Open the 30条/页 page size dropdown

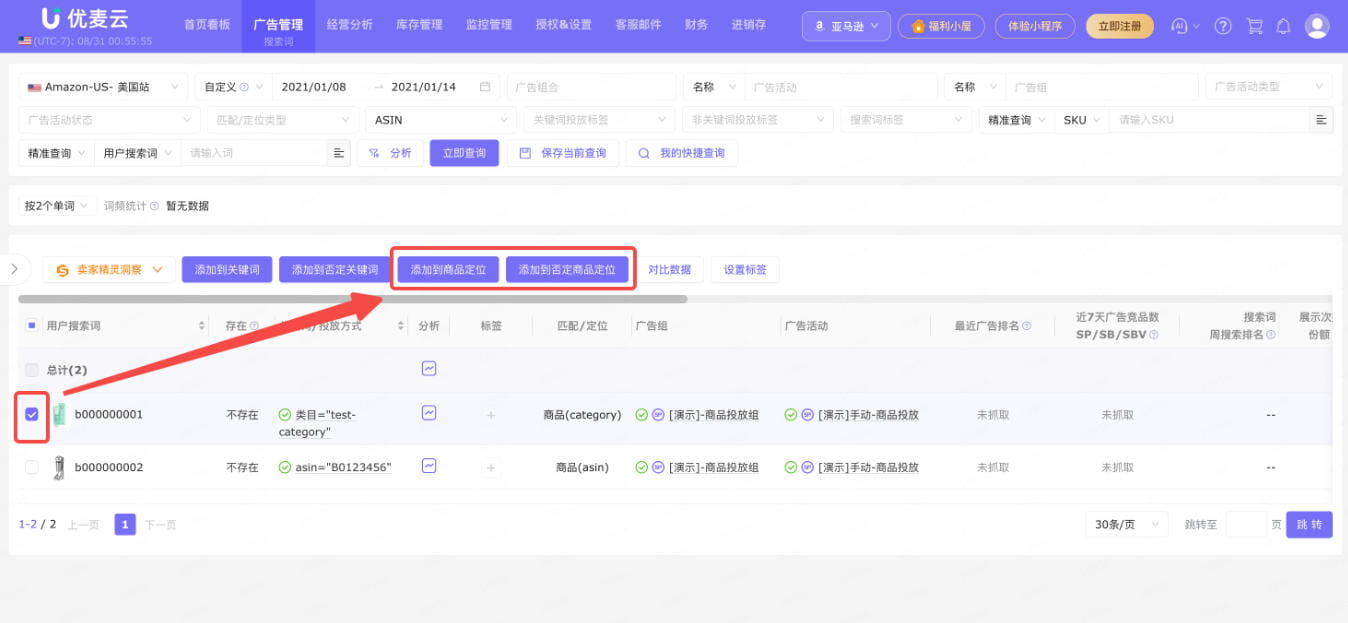(1126, 525)
